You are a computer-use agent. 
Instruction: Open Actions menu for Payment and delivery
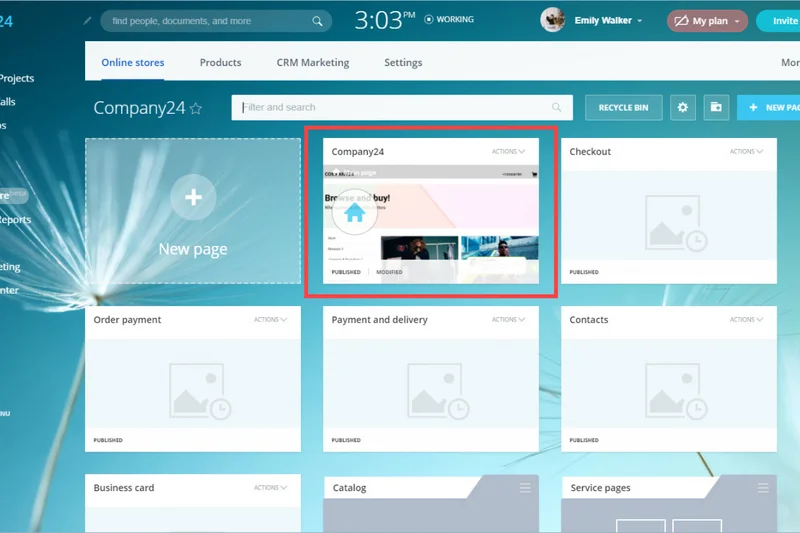[x=508, y=320]
